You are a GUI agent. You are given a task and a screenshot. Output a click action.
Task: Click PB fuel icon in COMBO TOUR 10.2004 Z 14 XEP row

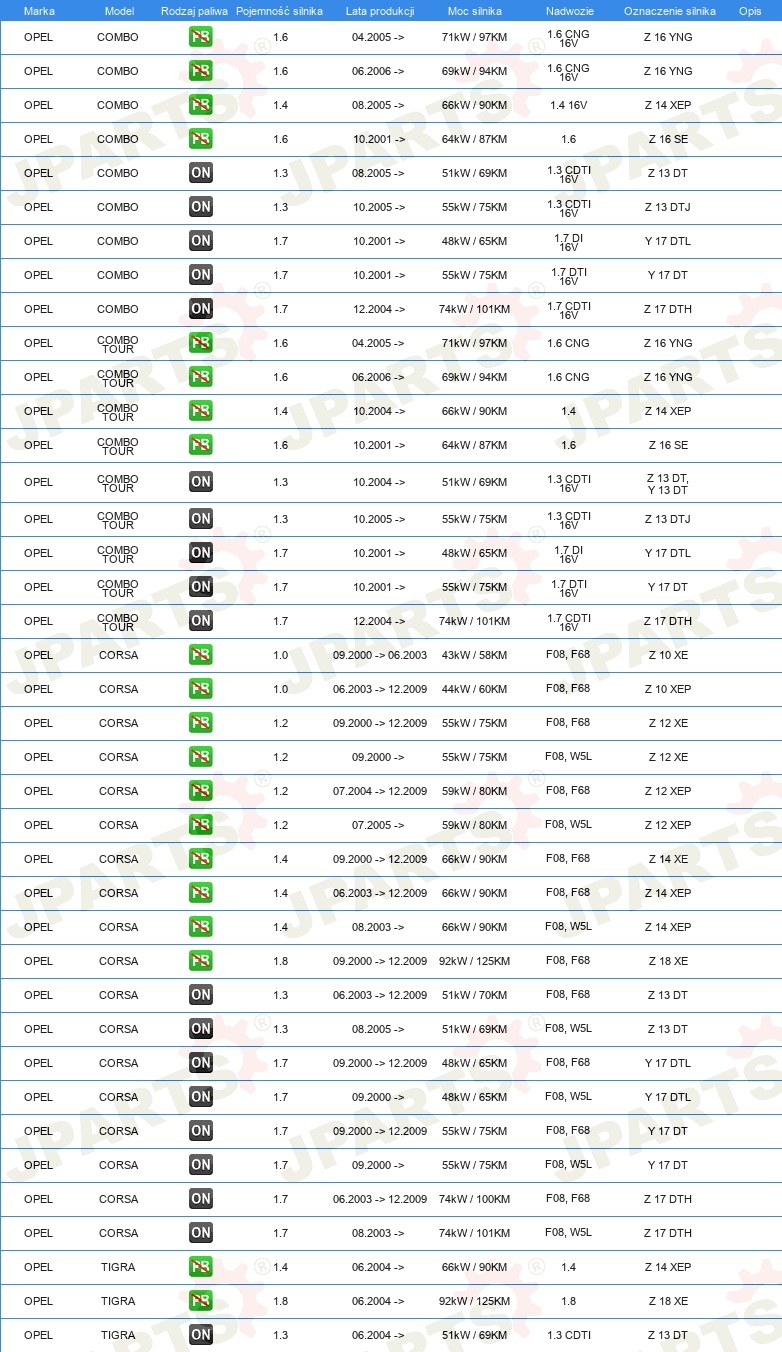coord(200,411)
